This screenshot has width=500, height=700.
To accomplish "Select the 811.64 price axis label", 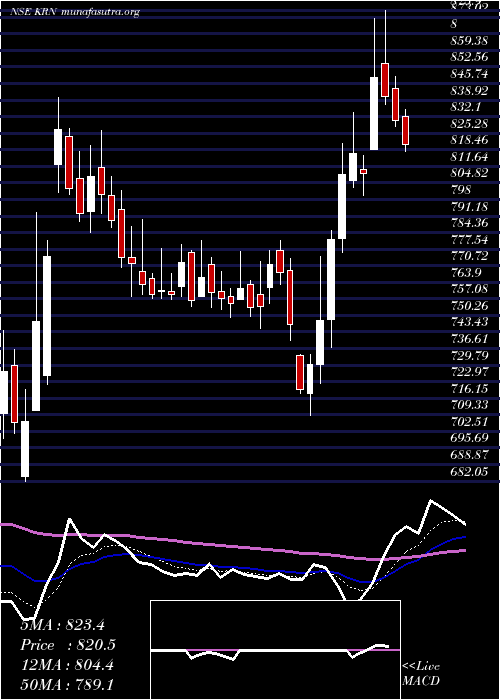I will (468, 156).
